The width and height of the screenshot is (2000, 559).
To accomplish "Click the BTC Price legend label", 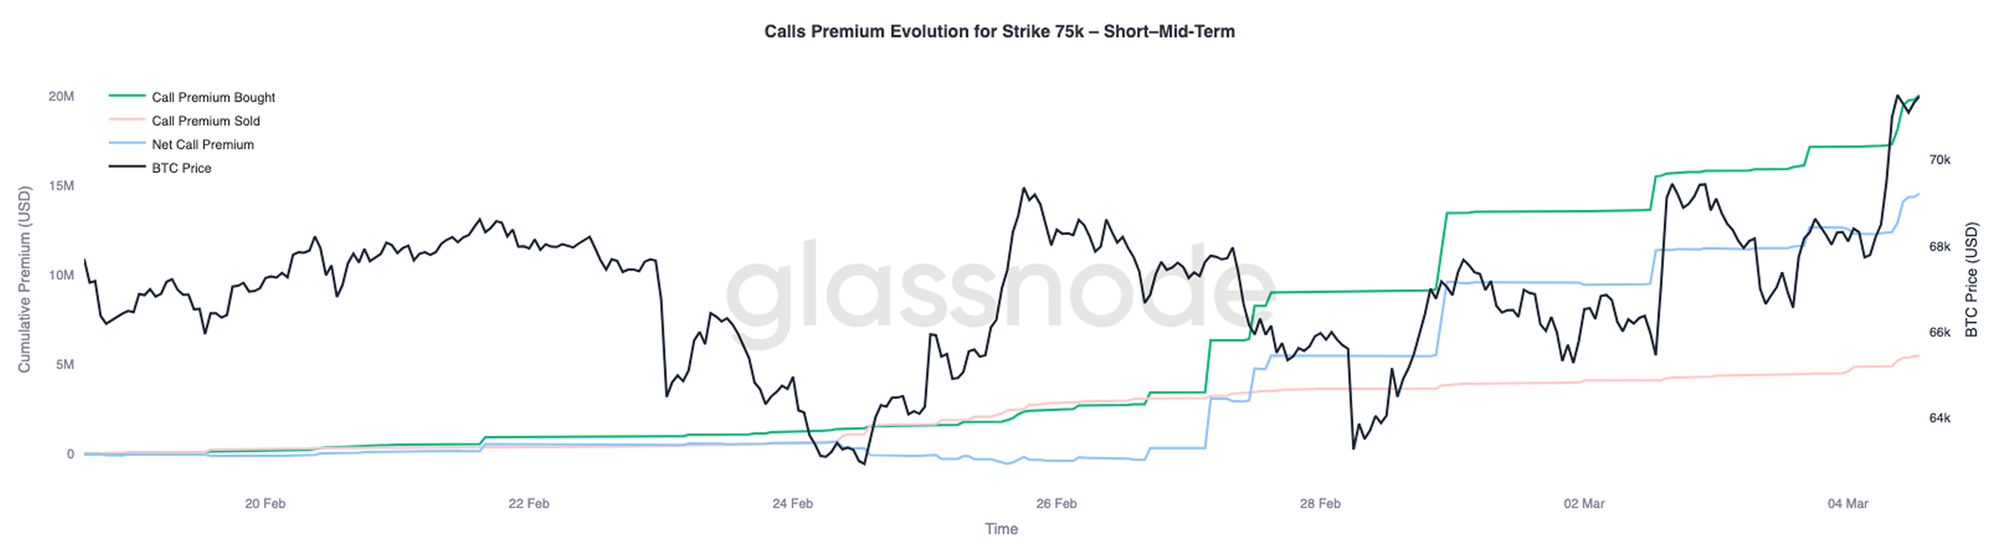I will tap(181, 169).
